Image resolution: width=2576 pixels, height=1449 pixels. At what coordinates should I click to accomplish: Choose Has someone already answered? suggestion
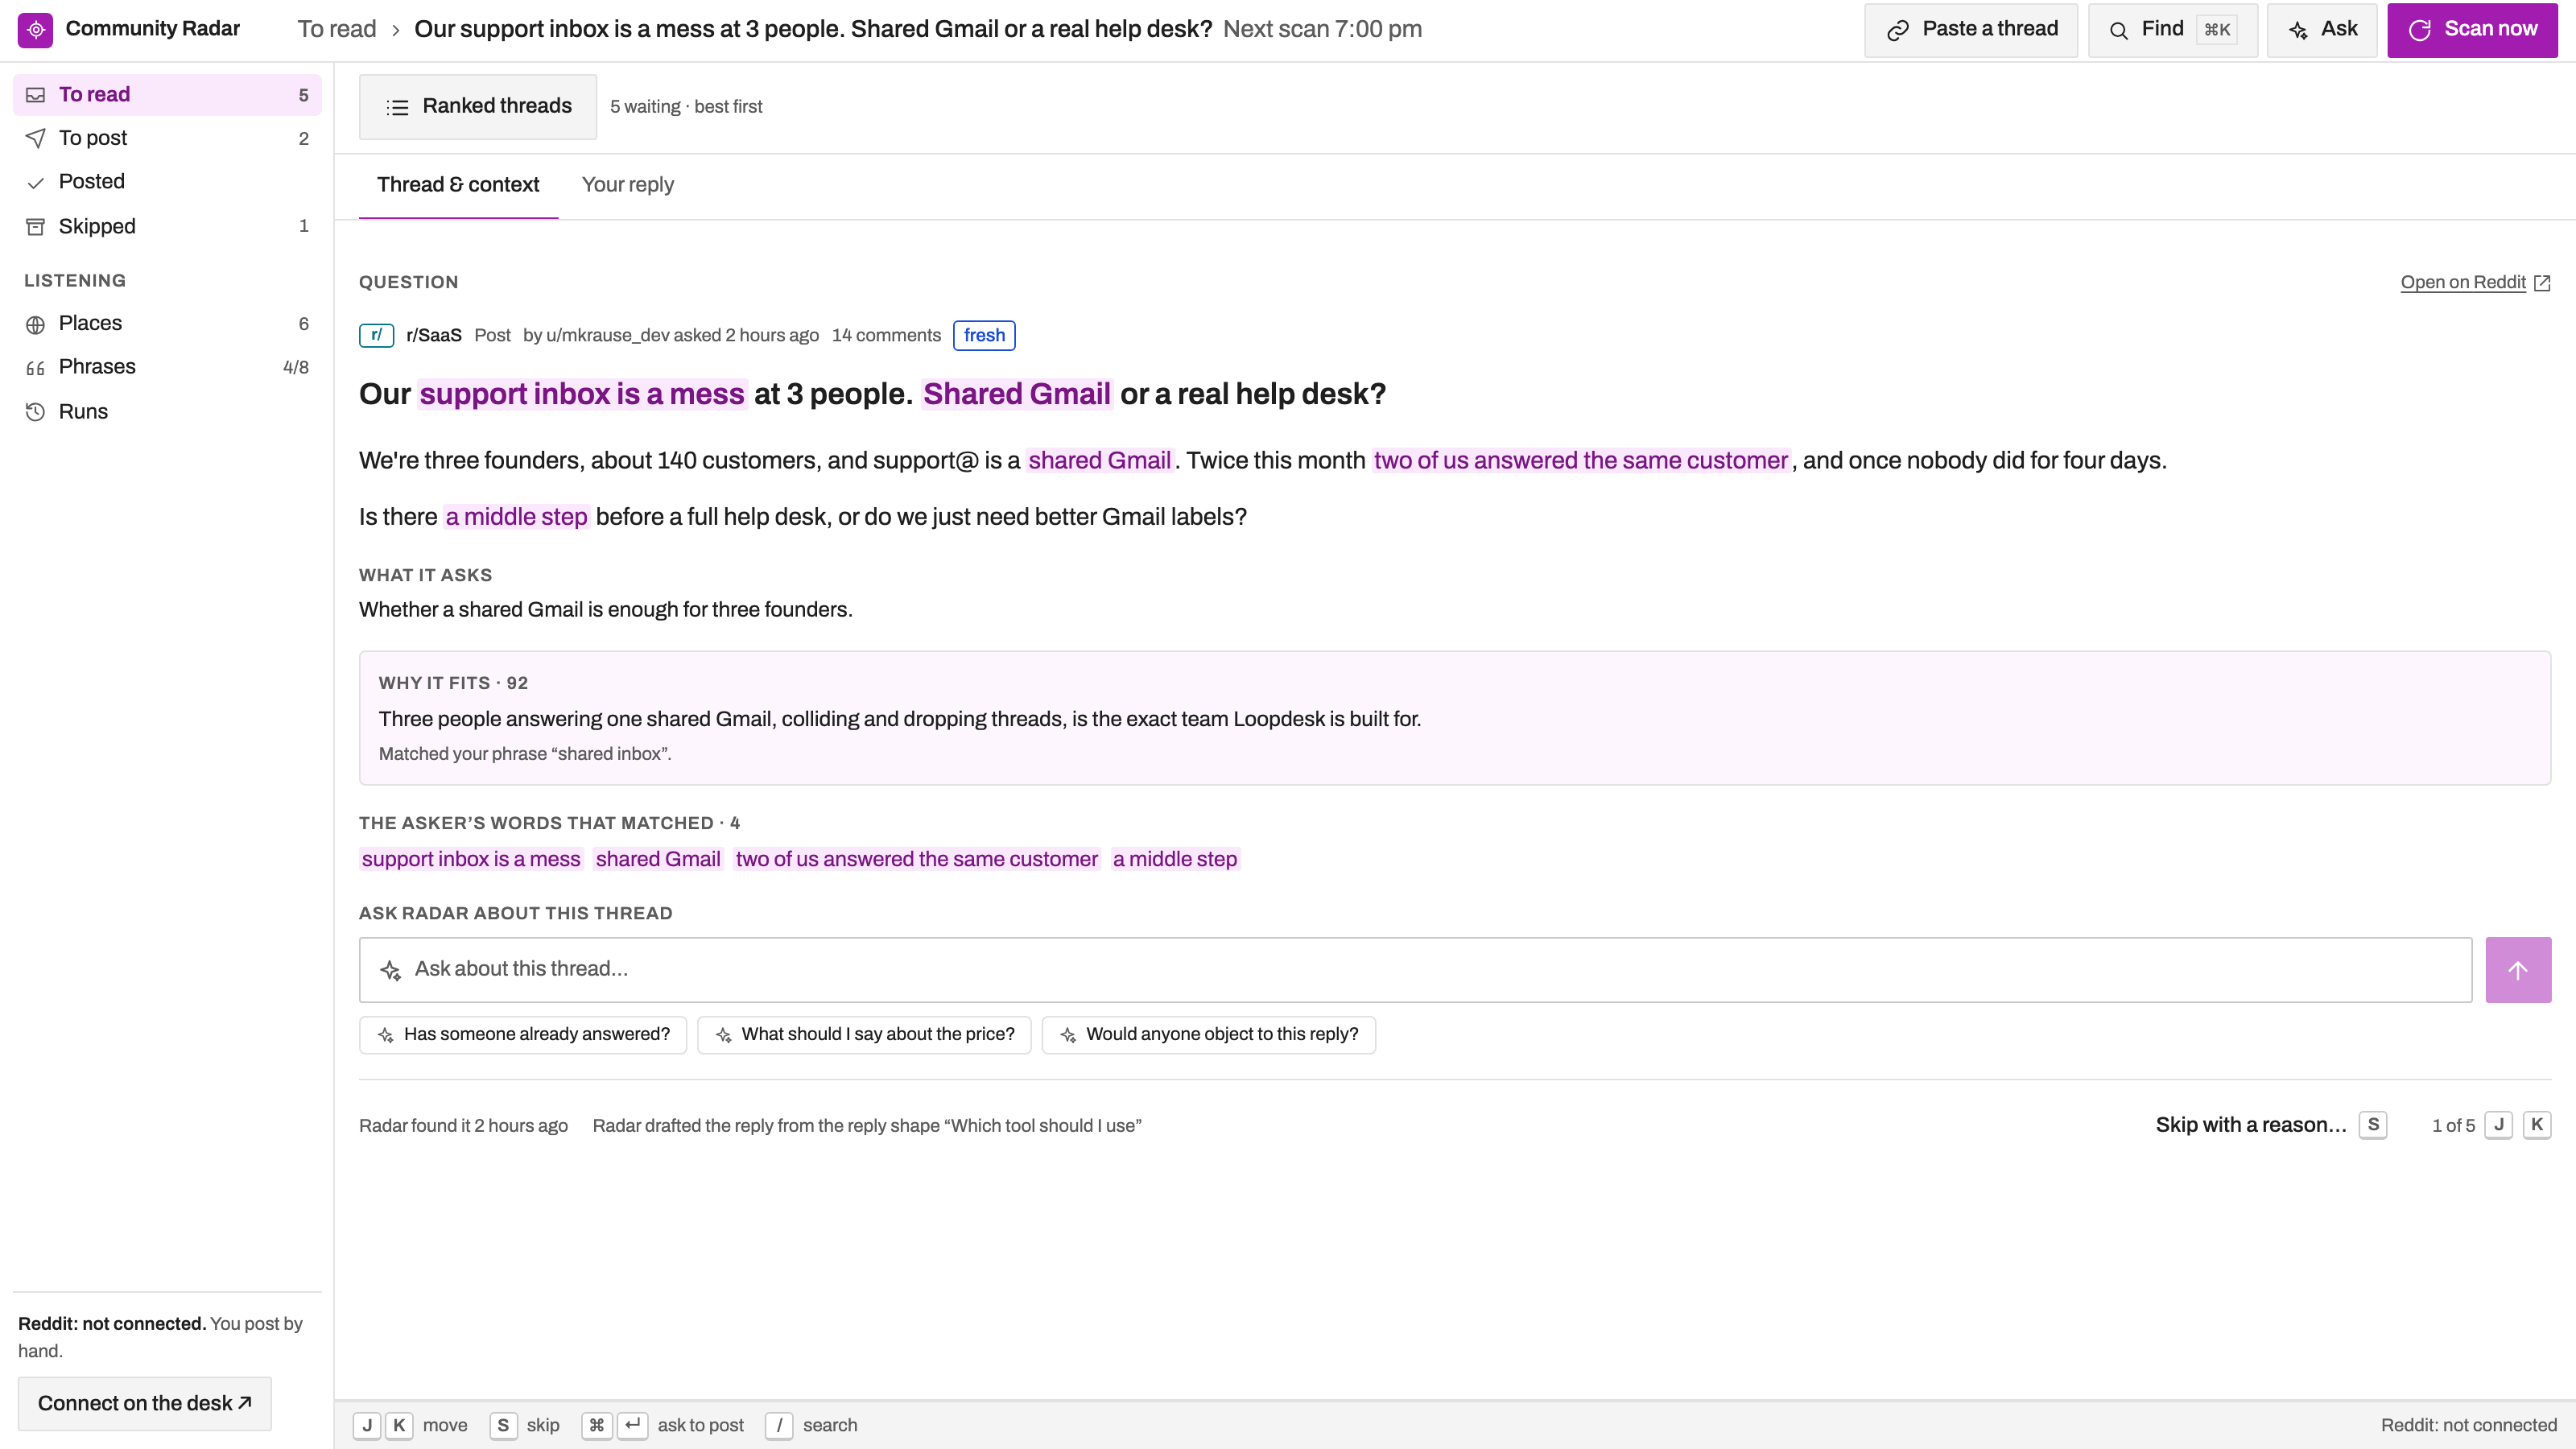tap(523, 1034)
